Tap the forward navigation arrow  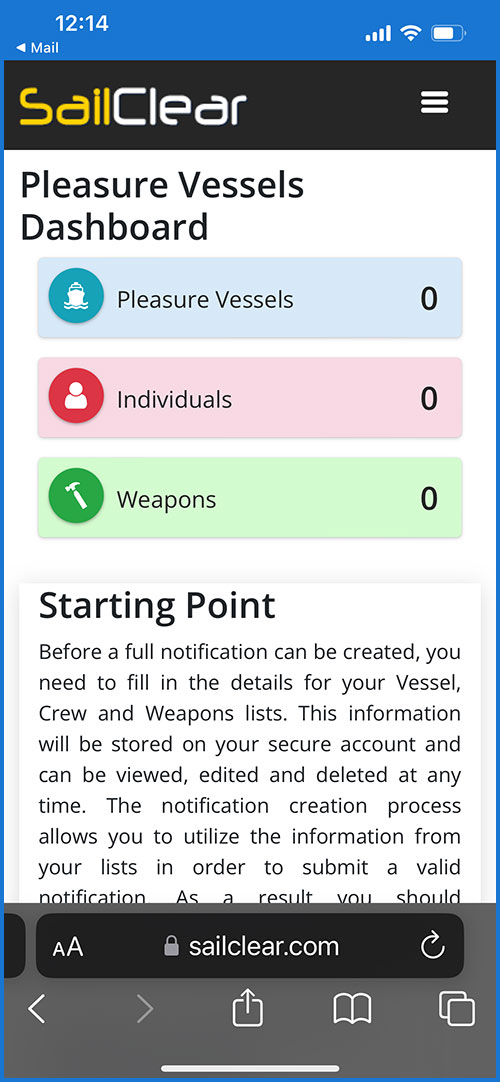click(x=145, y=1010)
